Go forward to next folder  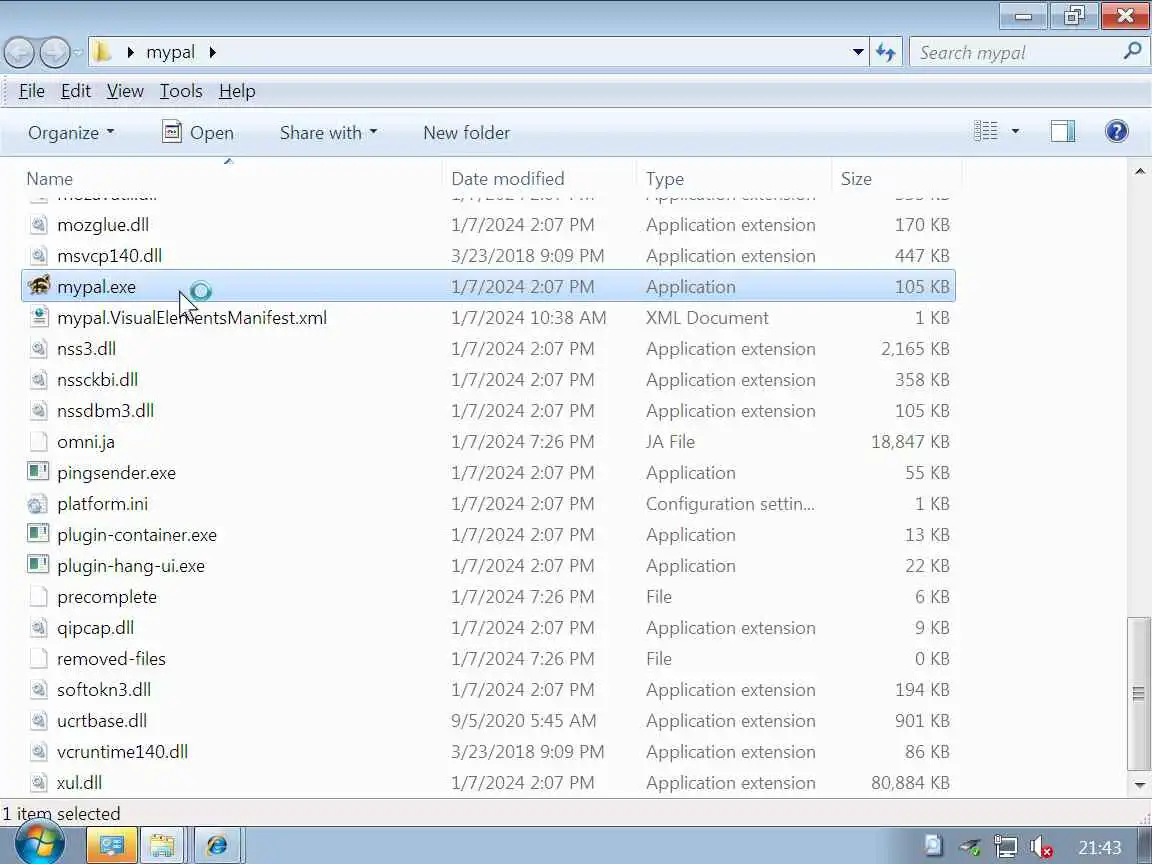pyautogui.click(x=55, y=52)
